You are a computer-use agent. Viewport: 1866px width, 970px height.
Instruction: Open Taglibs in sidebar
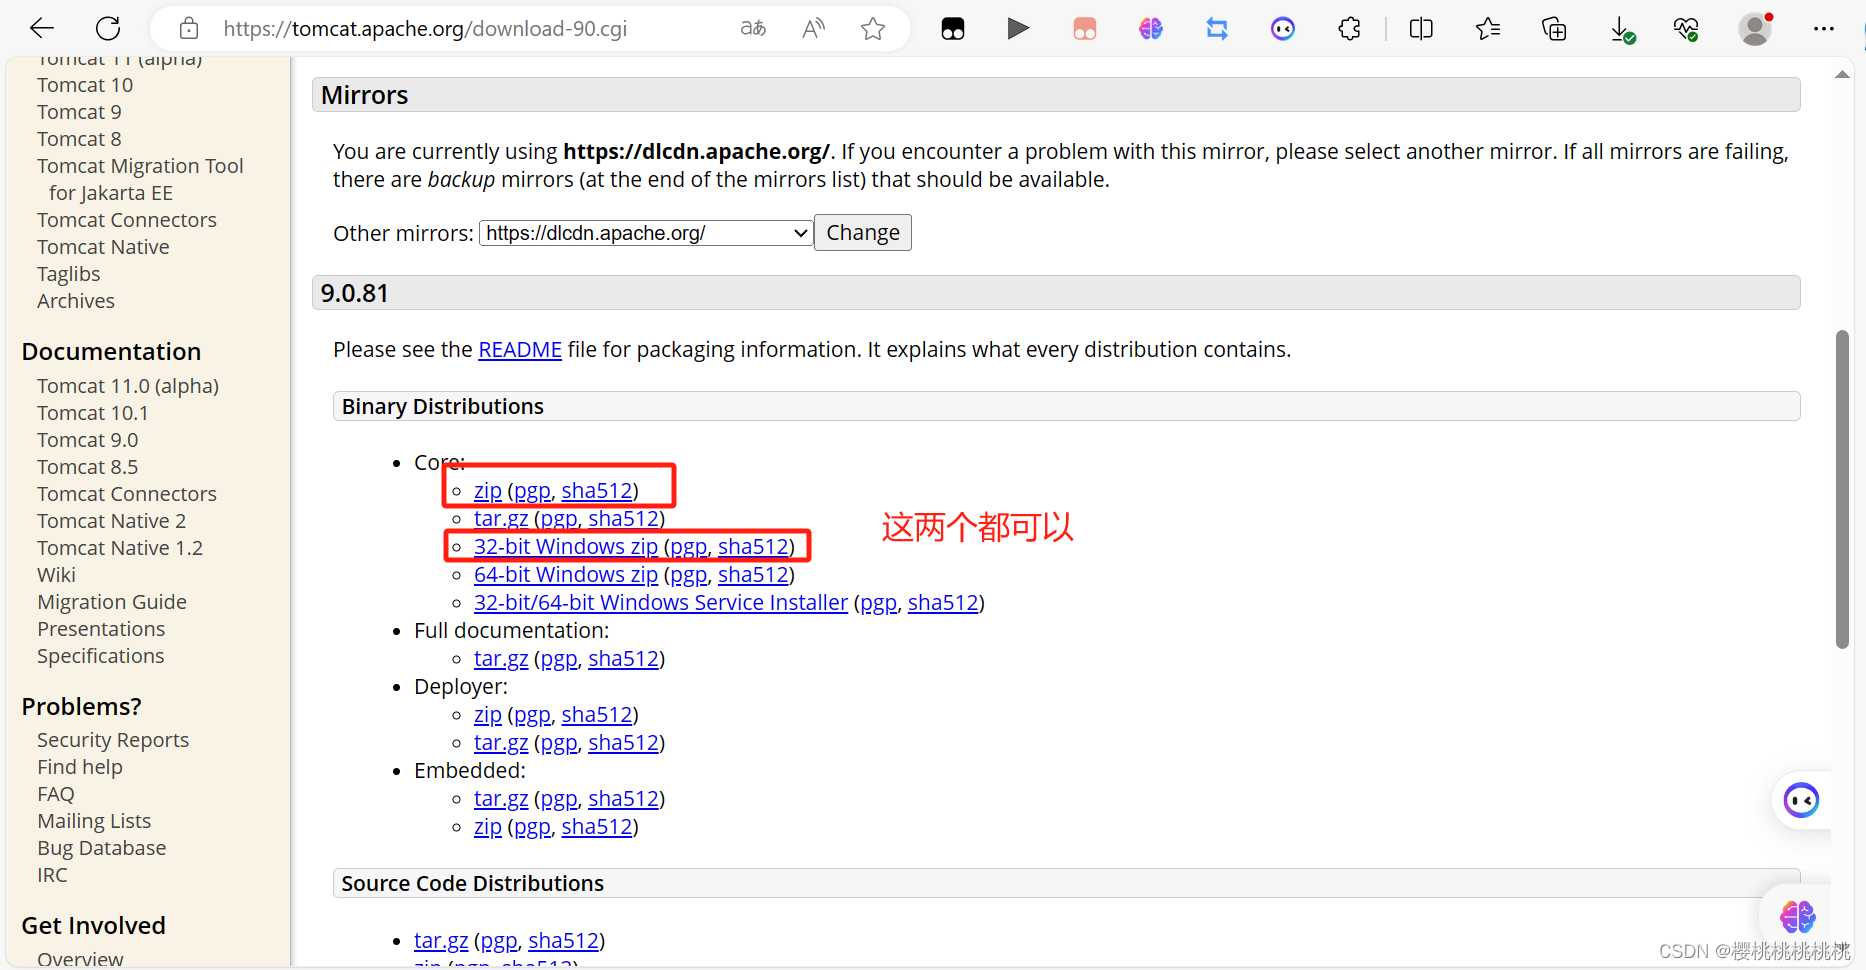click(69, 274)
